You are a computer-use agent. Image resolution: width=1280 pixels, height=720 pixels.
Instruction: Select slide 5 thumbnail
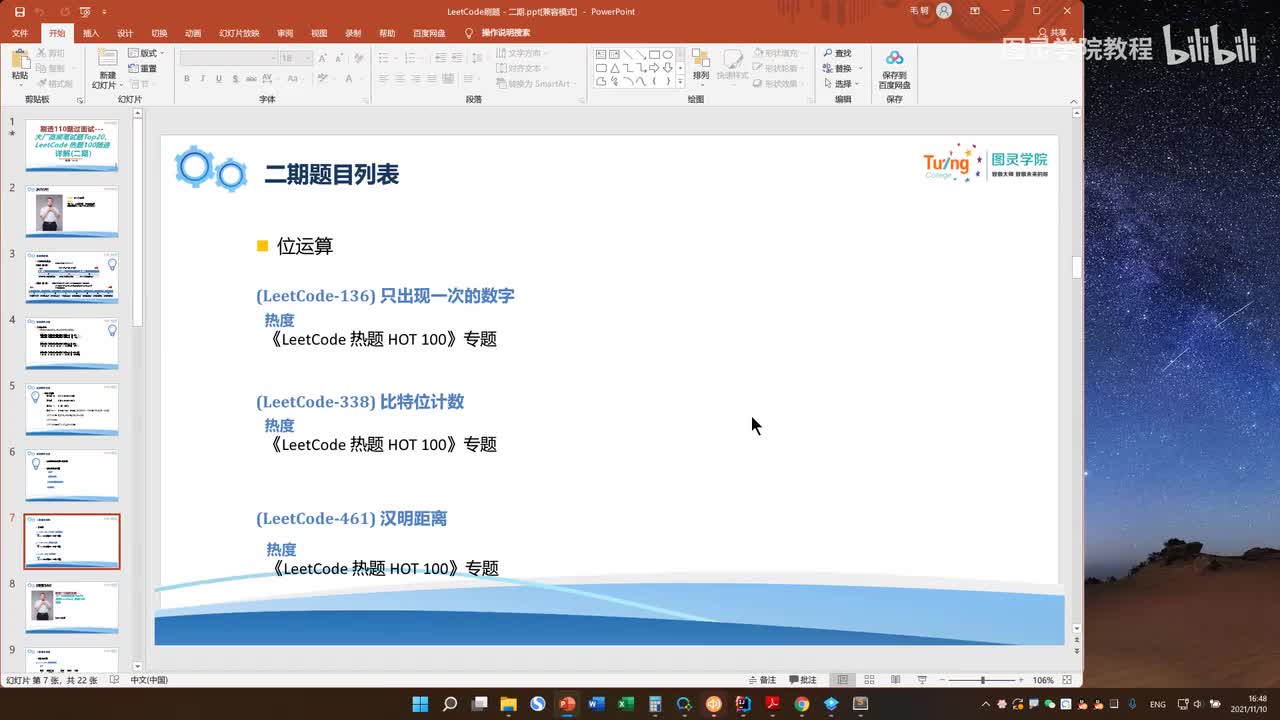point(72,409)
